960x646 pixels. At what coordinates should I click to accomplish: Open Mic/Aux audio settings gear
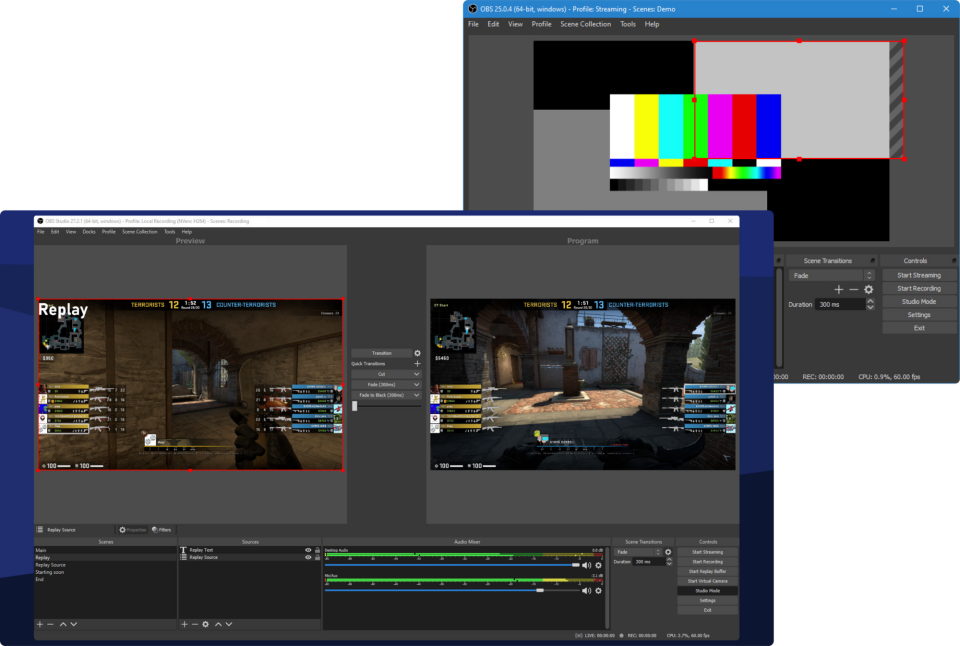[598, 591]
